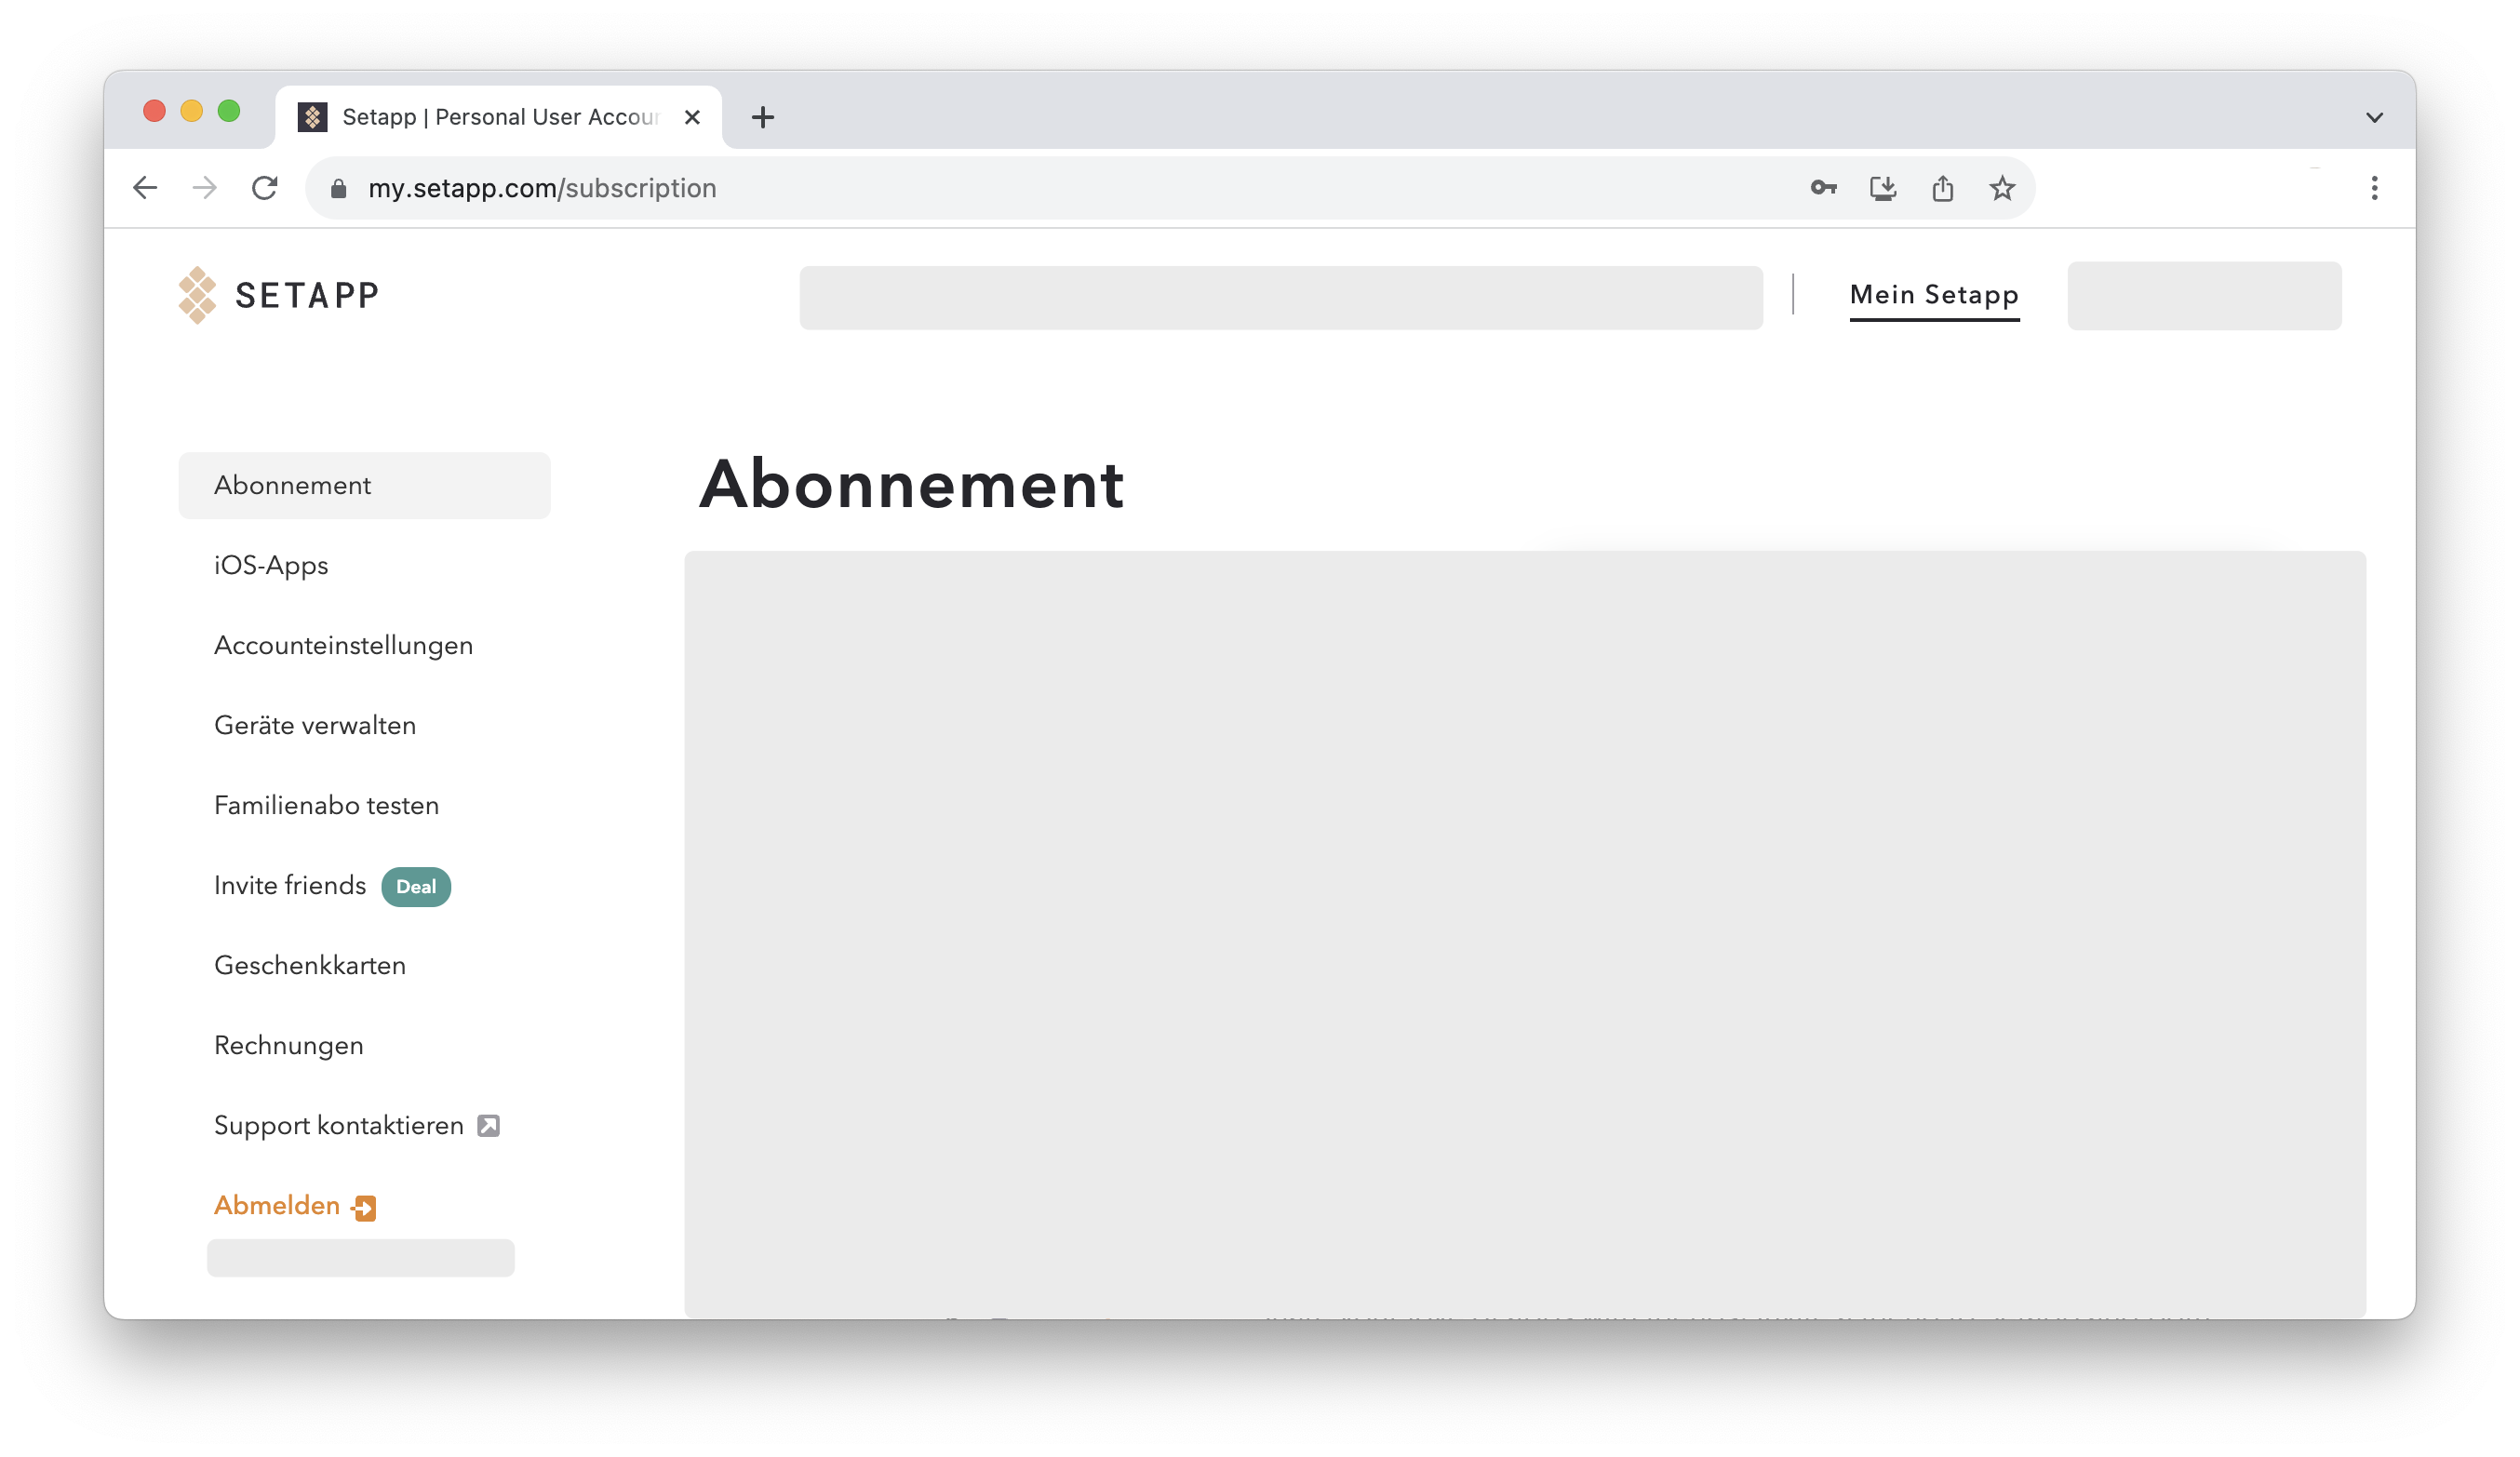Screen dimensions: 2520x1457
Task: Click the lock icon in address bar
Action: 339,189
